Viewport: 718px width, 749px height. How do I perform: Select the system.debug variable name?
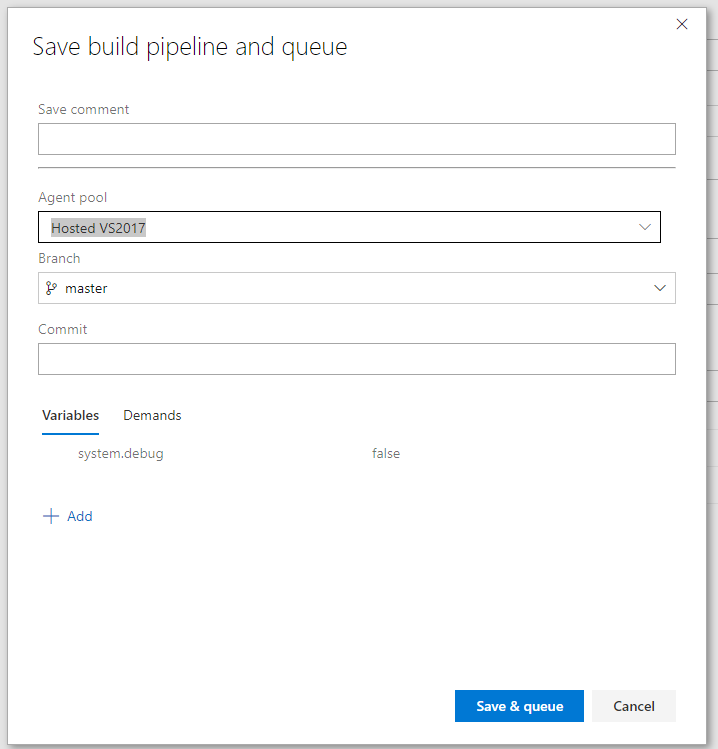[x=120, y=453]
